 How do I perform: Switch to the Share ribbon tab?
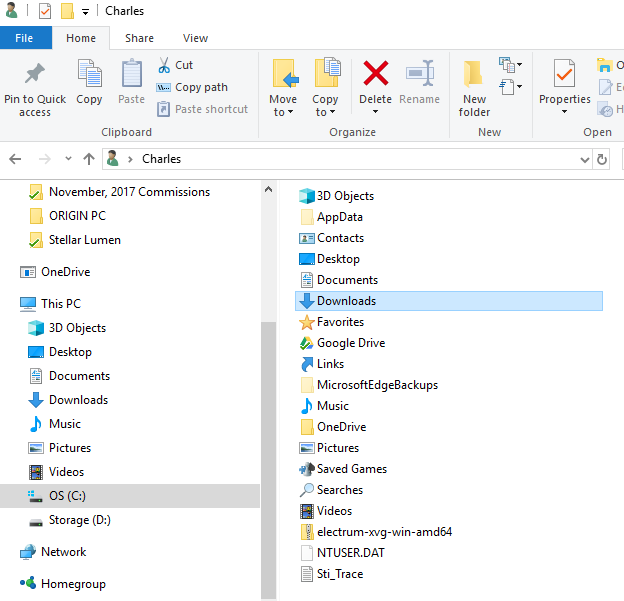[139, 38]
